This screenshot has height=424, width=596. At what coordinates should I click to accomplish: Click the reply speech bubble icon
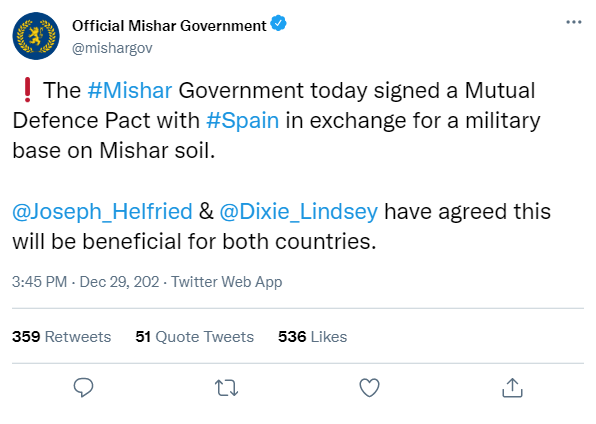(83, 387)
